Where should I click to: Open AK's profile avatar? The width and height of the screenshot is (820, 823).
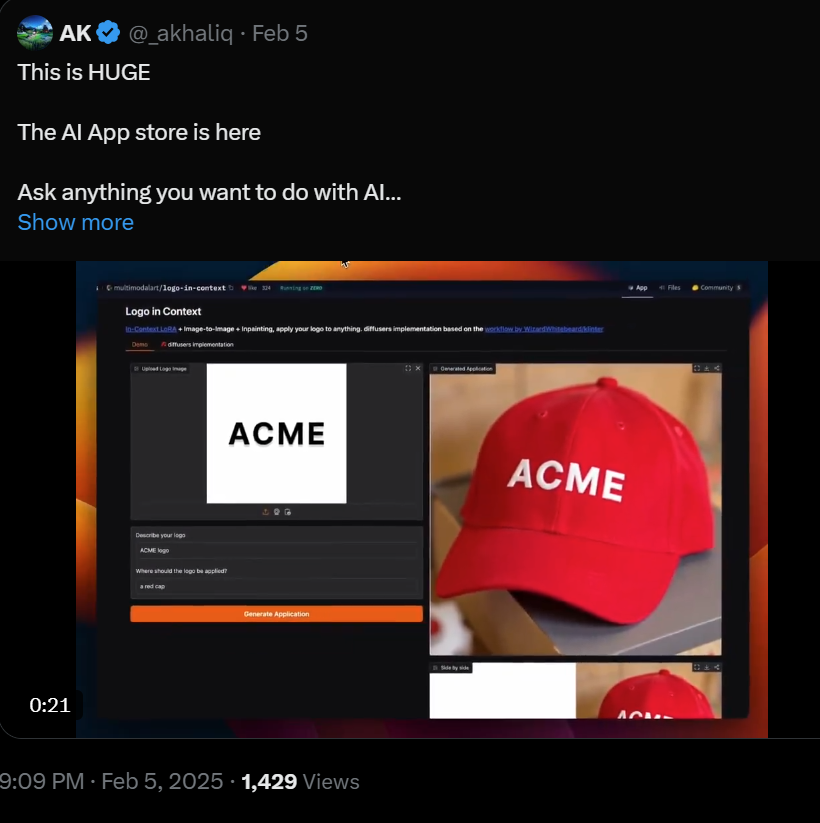pyautogui.click(x=35, y=33)
